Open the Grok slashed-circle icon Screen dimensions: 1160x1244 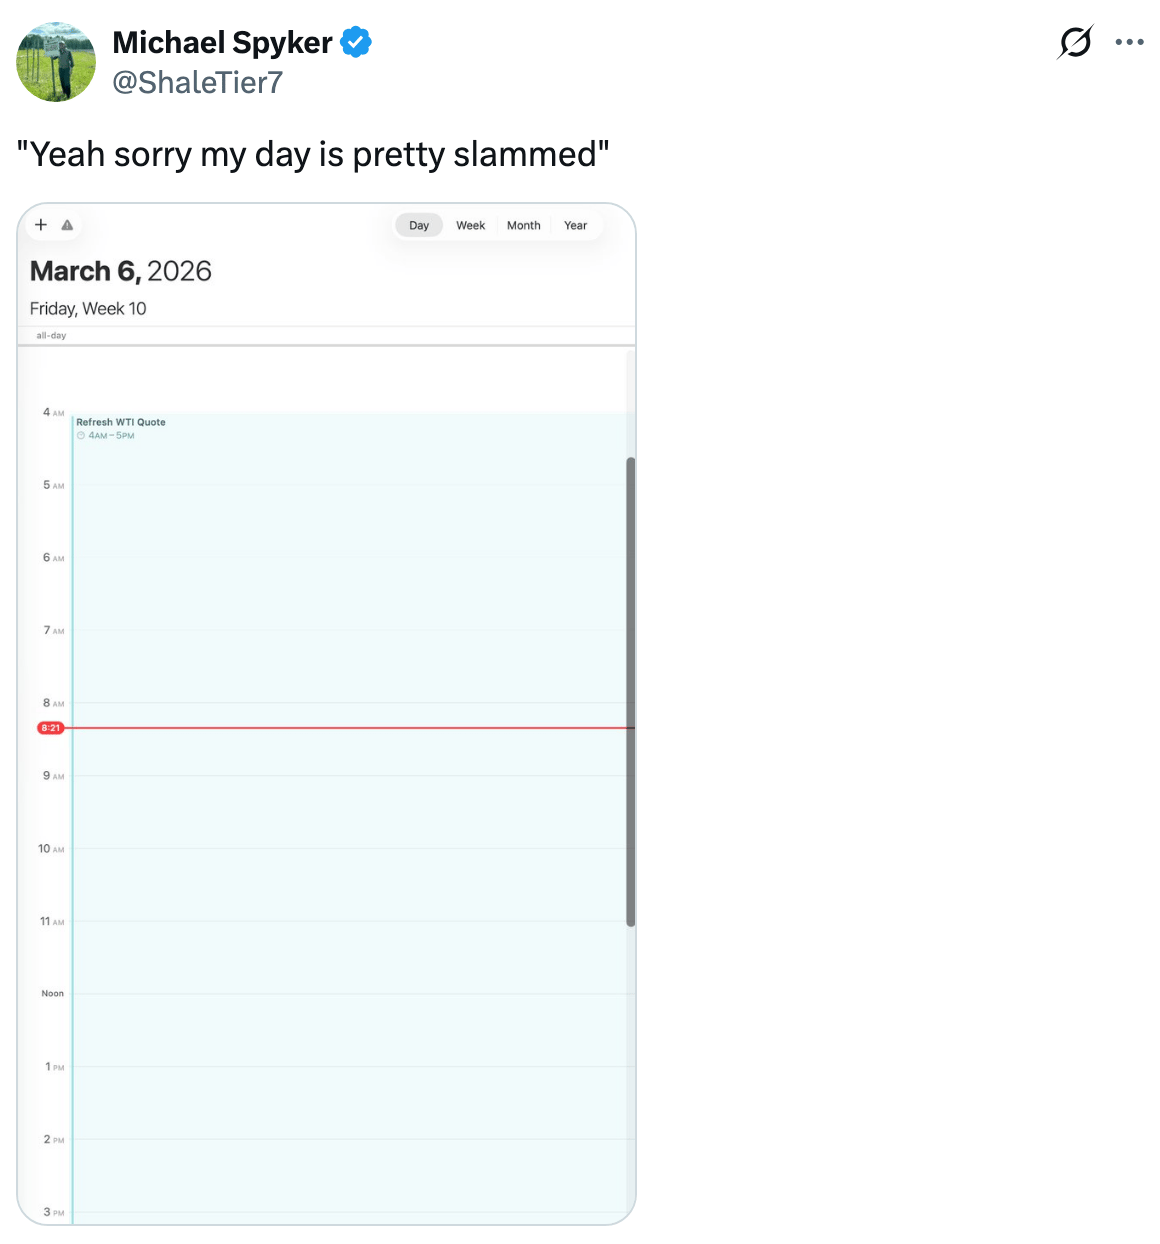click(1074, 42)
